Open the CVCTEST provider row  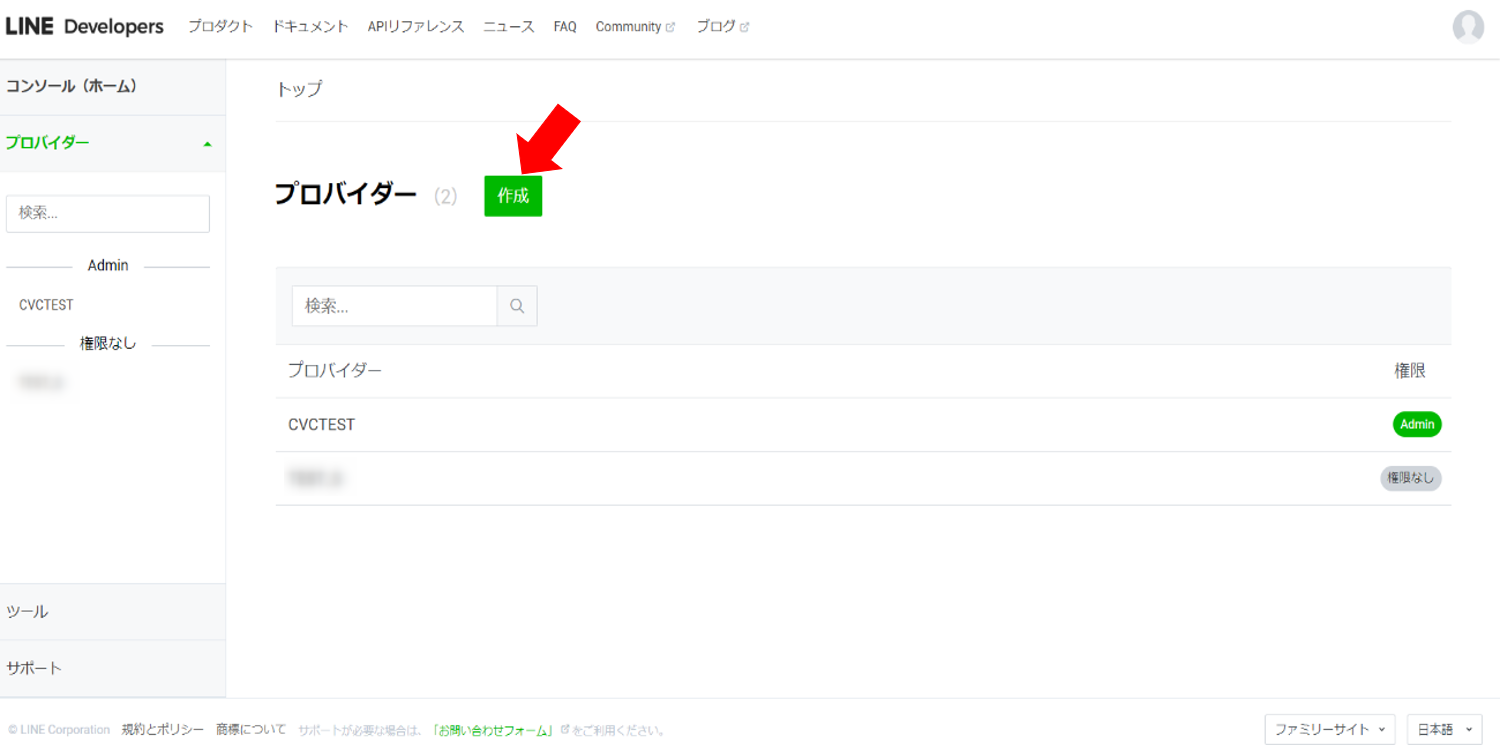coord(863,425)
